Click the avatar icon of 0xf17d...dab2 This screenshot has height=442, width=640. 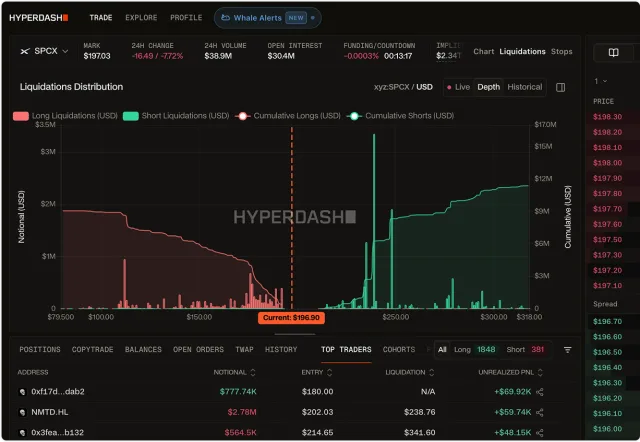(x=22, y=392)
